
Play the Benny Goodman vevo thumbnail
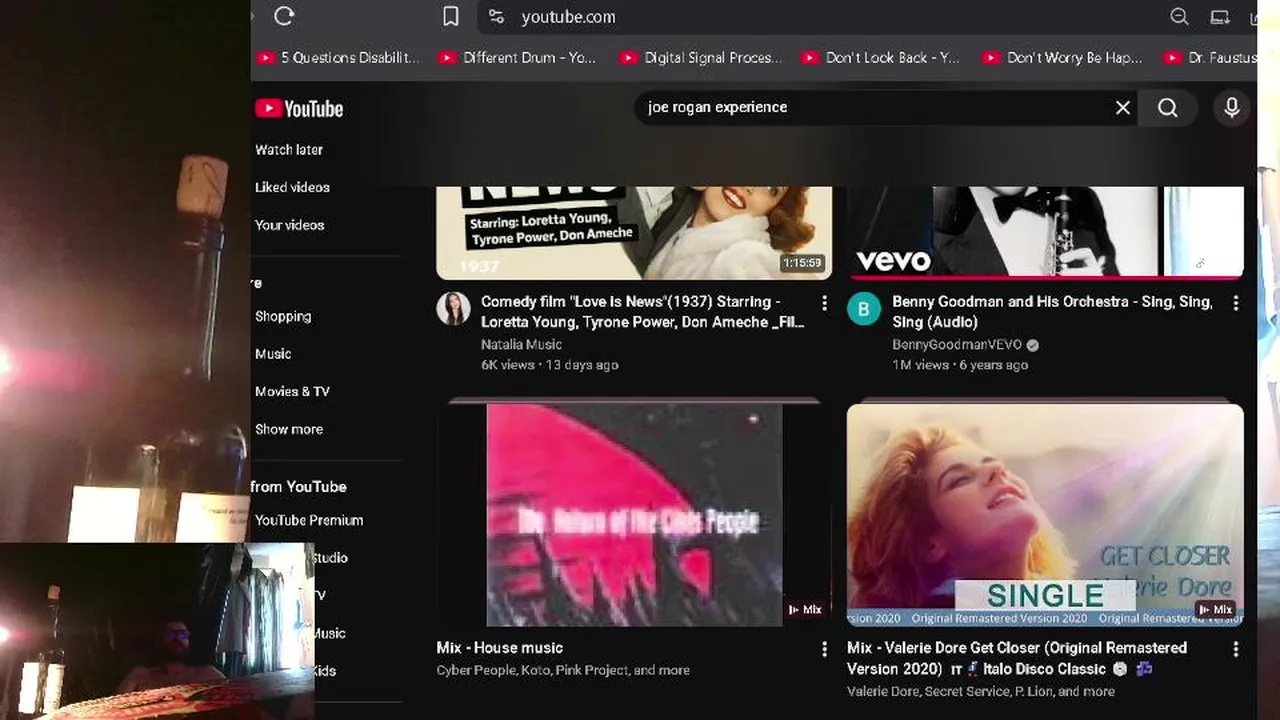[x=1045, y=232]
